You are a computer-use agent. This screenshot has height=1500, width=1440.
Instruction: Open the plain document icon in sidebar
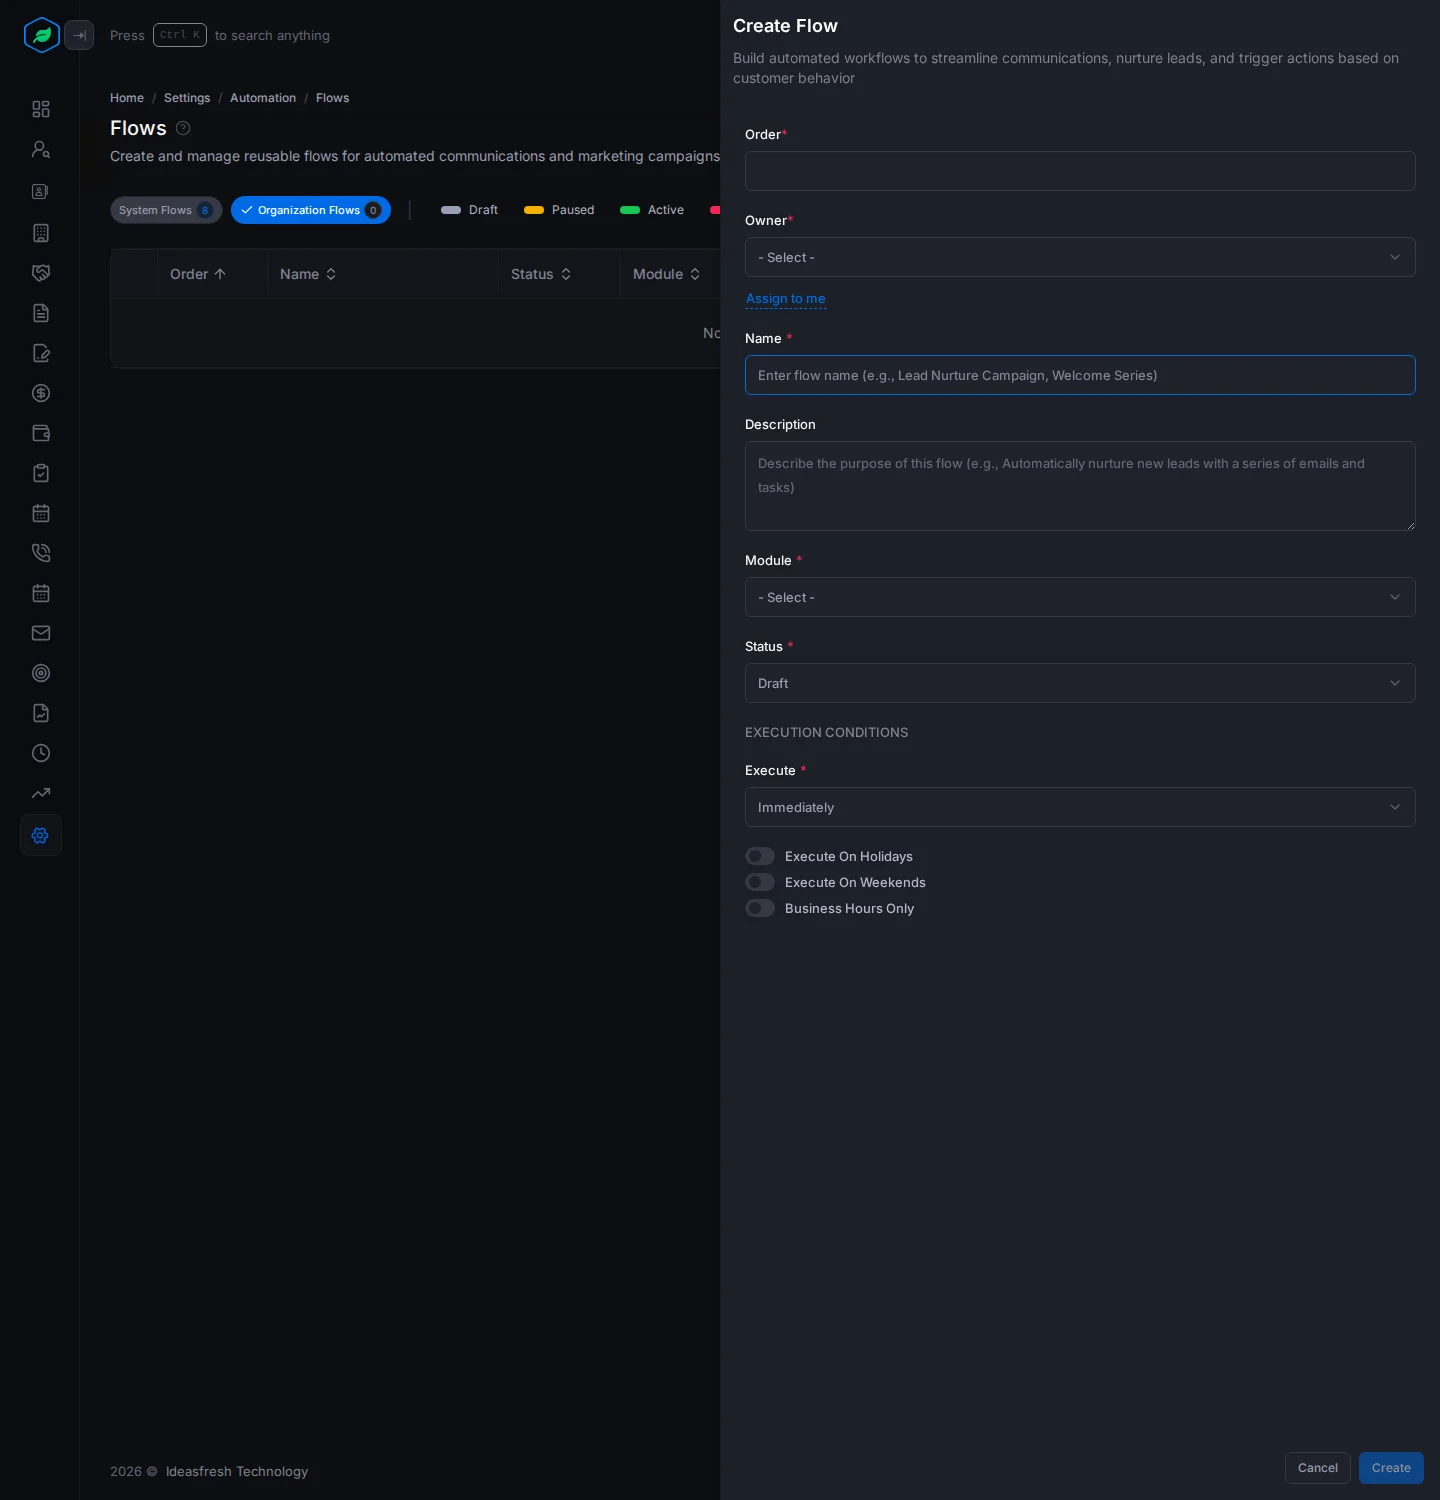41,313
